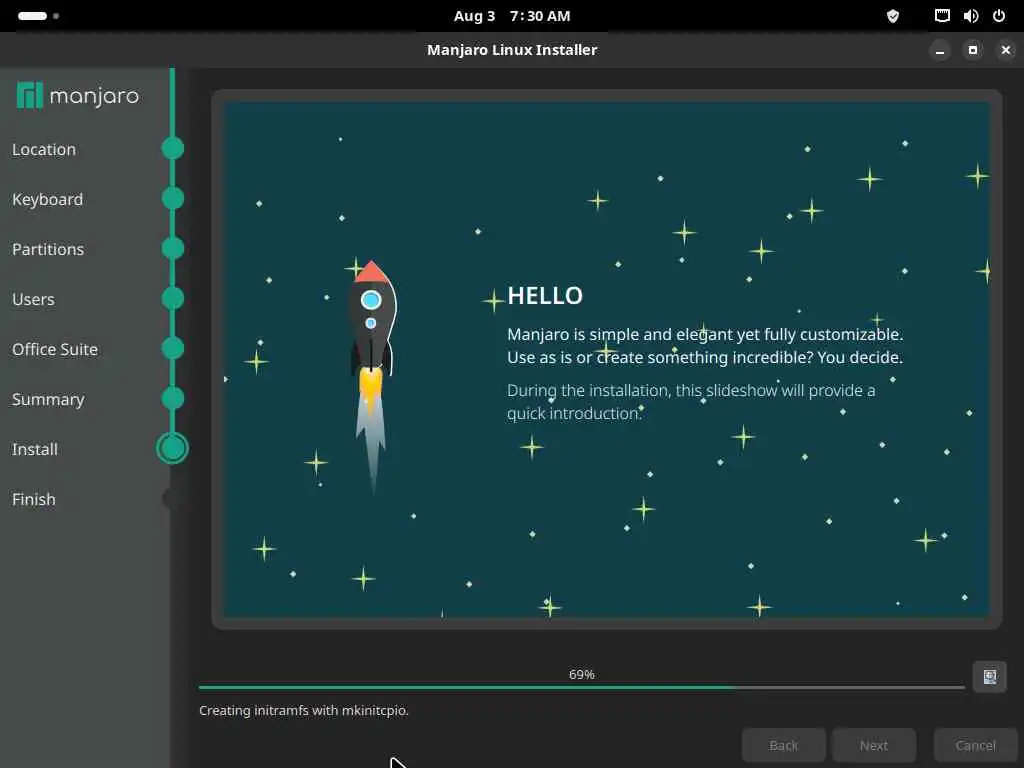This screenshot has height=768, width=1024.
Task: Click the Finish step circle marker
Action: click(172, 499)
